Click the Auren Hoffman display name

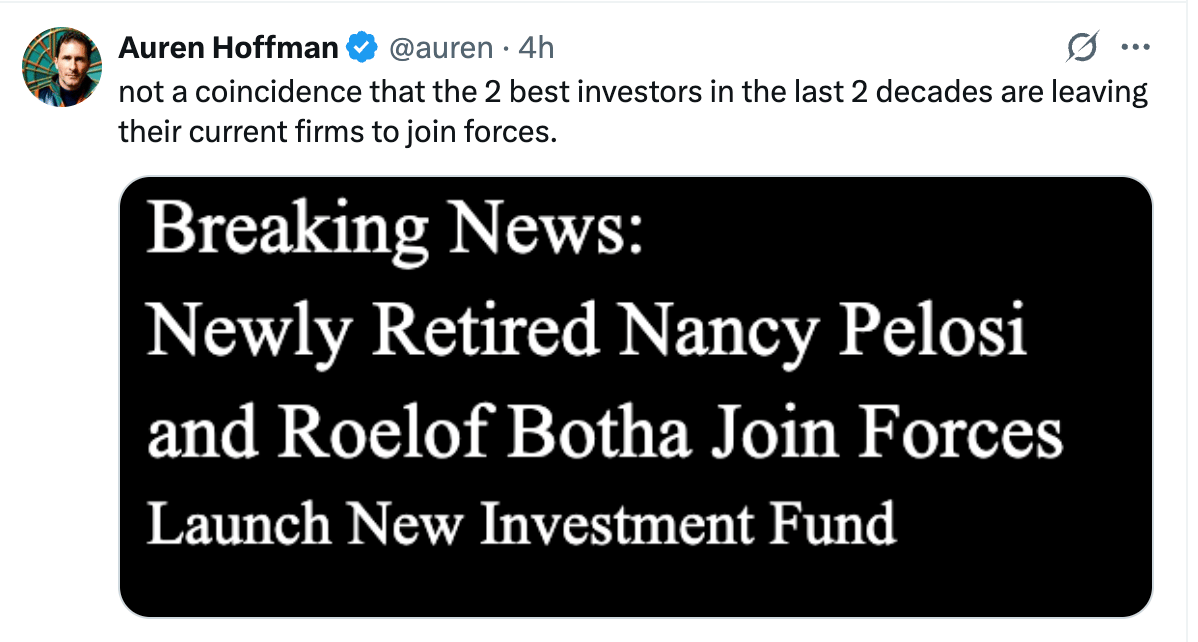[x=228, y=47]
